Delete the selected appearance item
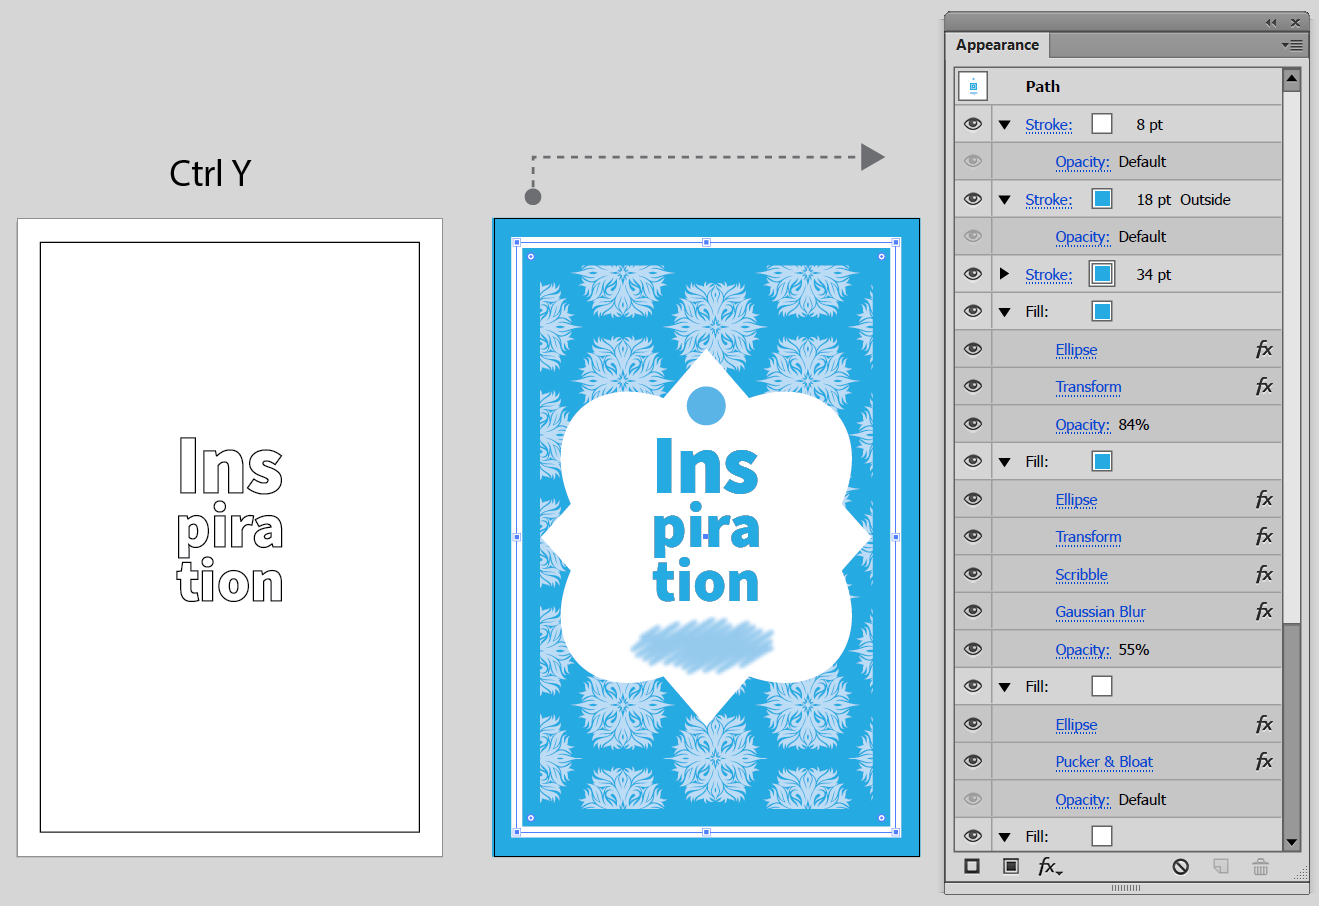The image size is (1319, 906). click(x=1260, y=866)
